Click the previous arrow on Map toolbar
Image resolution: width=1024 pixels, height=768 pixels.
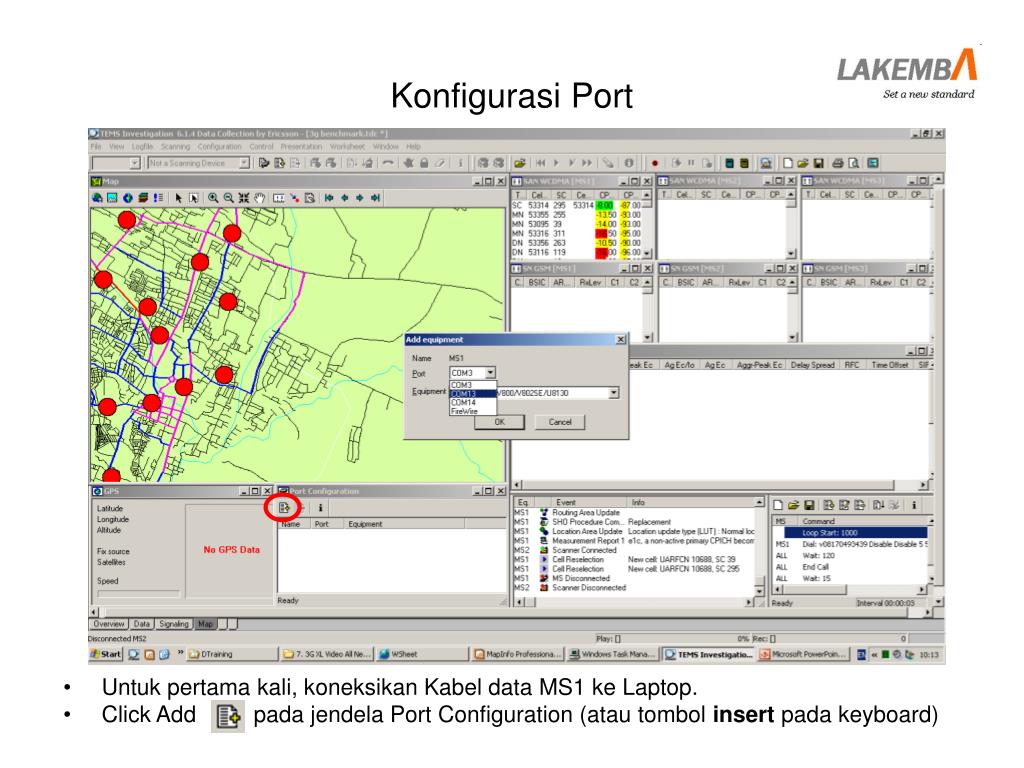click(344, 198)
